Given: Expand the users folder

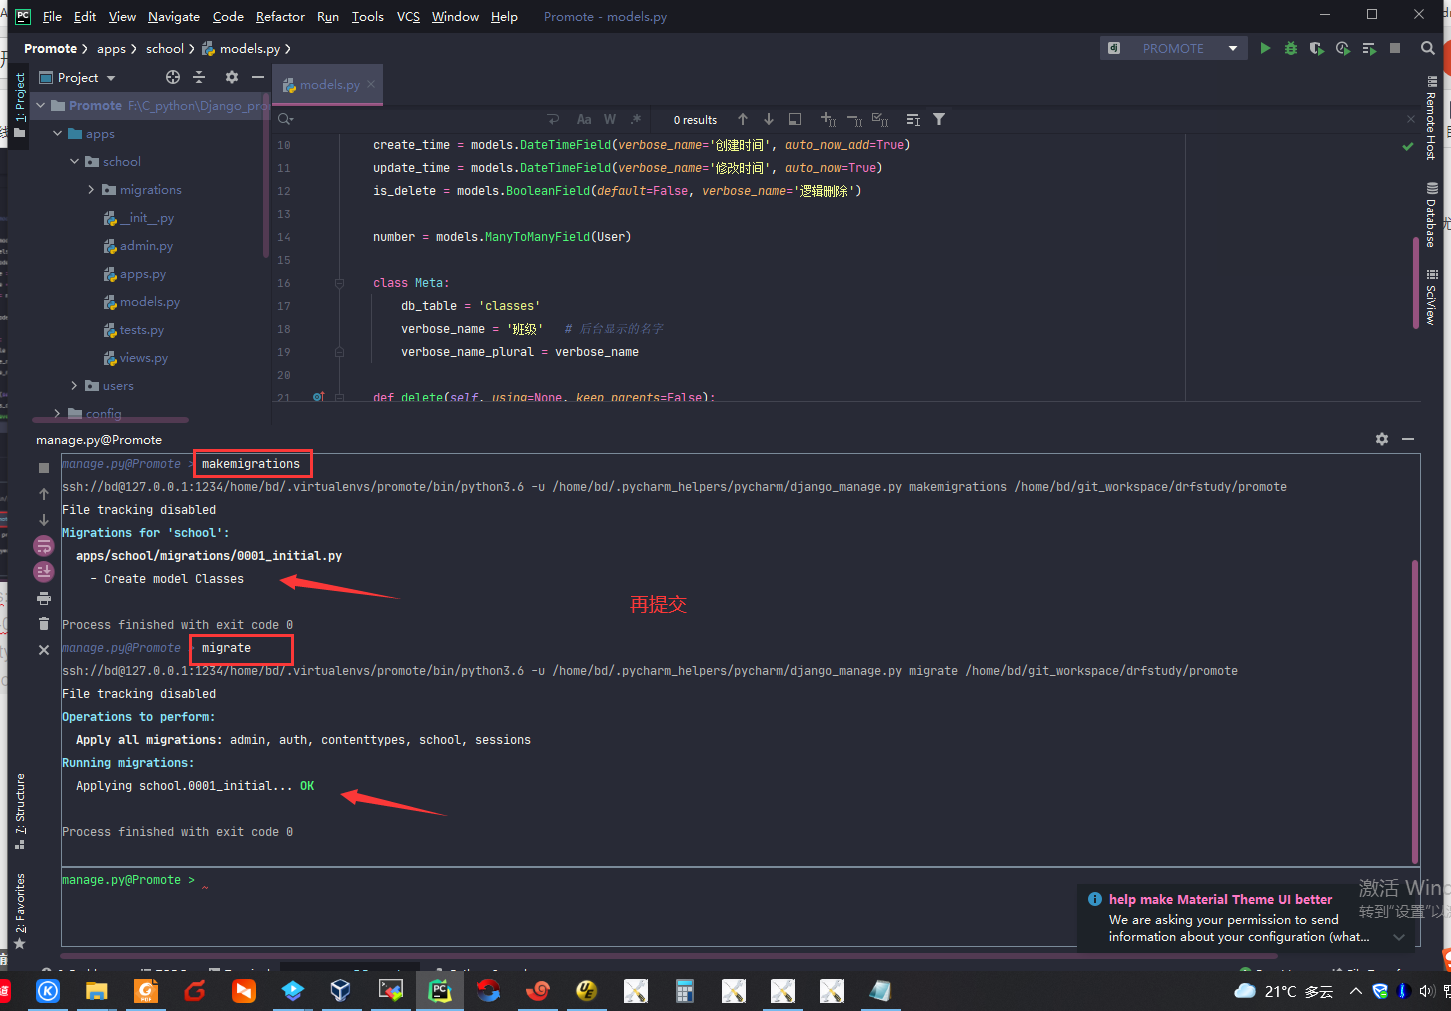Looking at the screenshot, I should pyautogui.click(x=75, y=385).
